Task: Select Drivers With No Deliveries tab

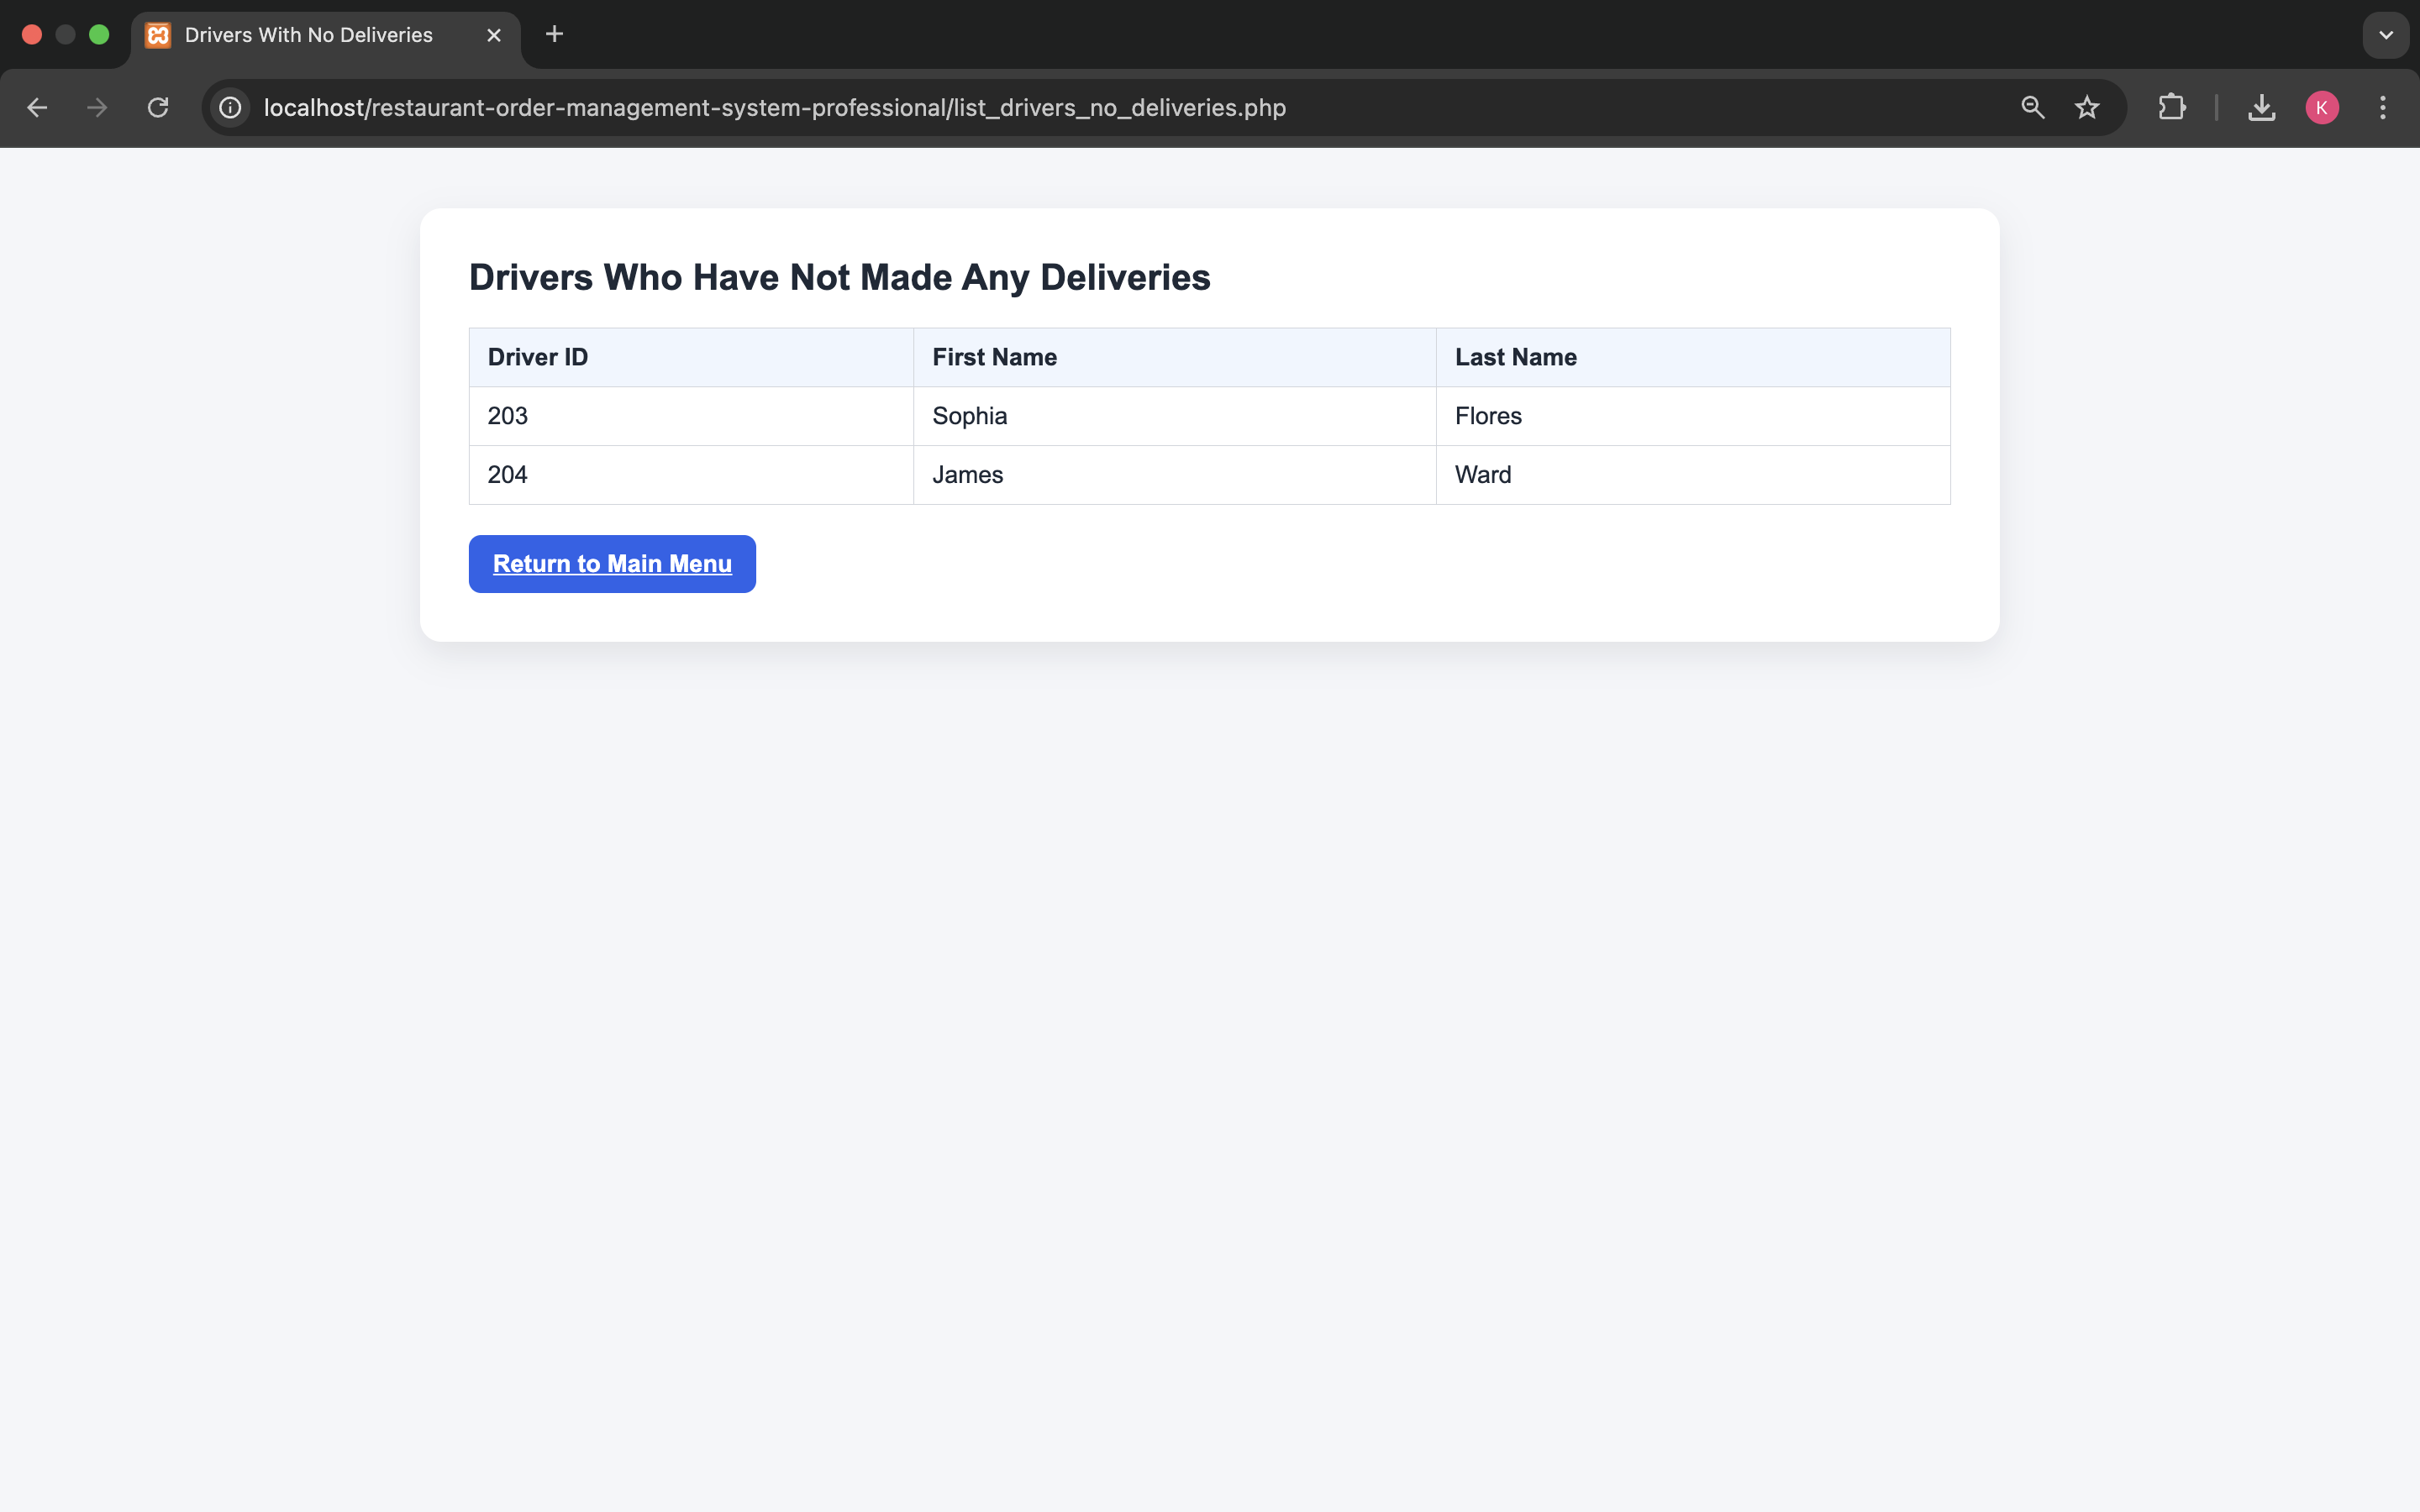Action: (x=309, y=35)
